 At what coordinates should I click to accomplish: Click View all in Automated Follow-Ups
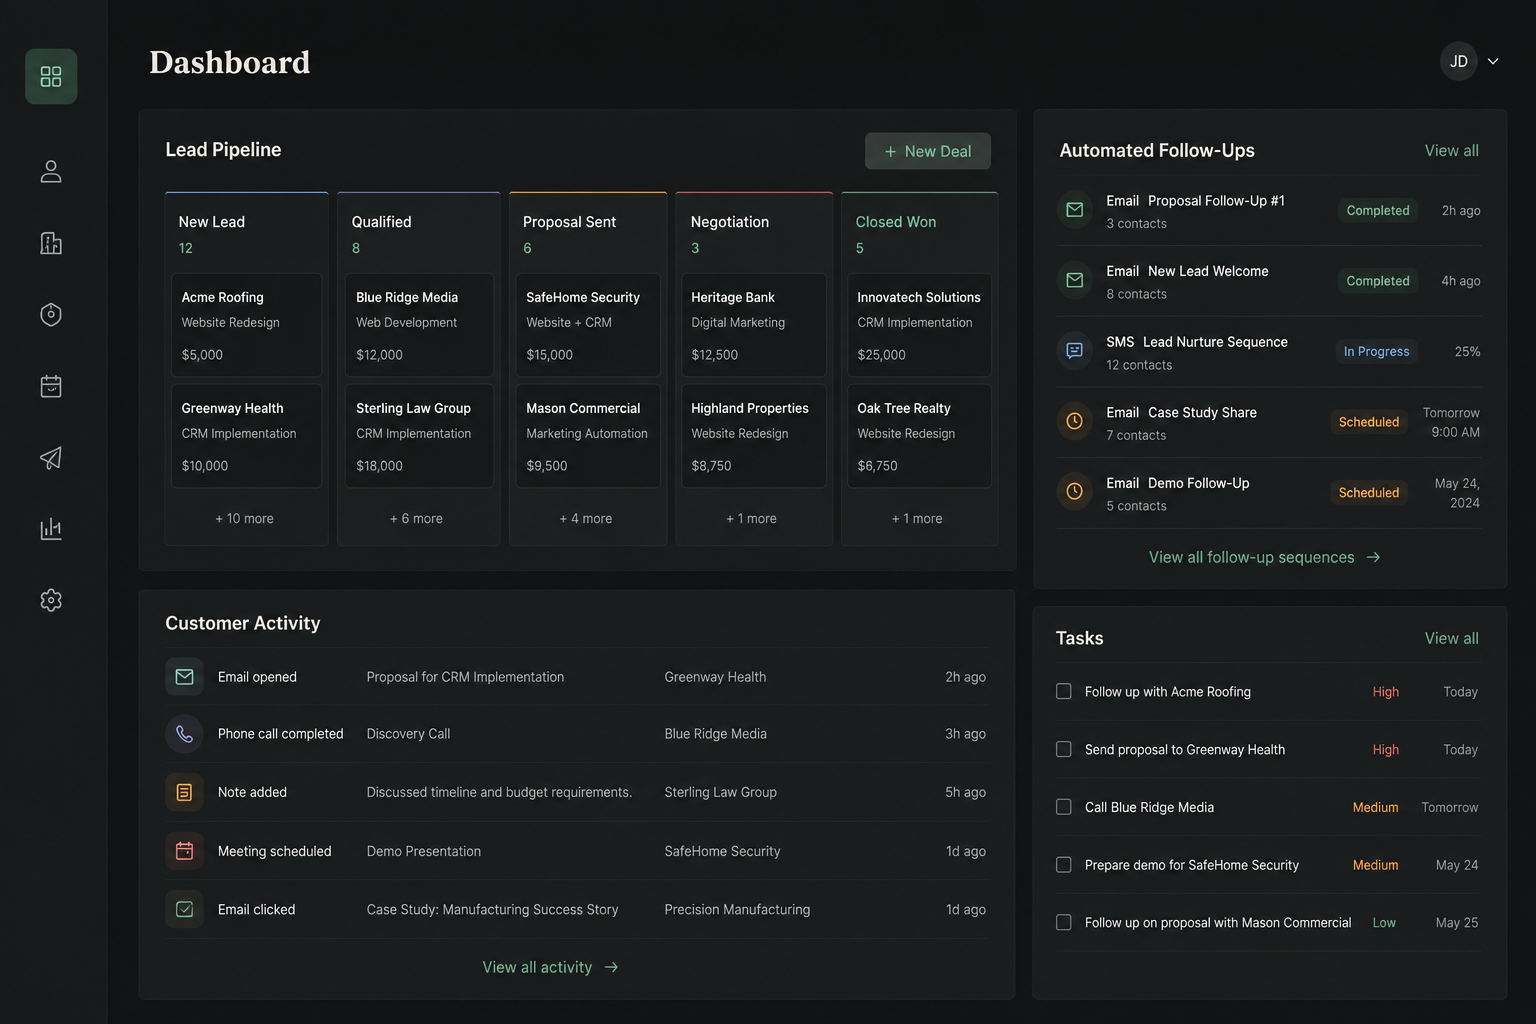[1452, 150]
